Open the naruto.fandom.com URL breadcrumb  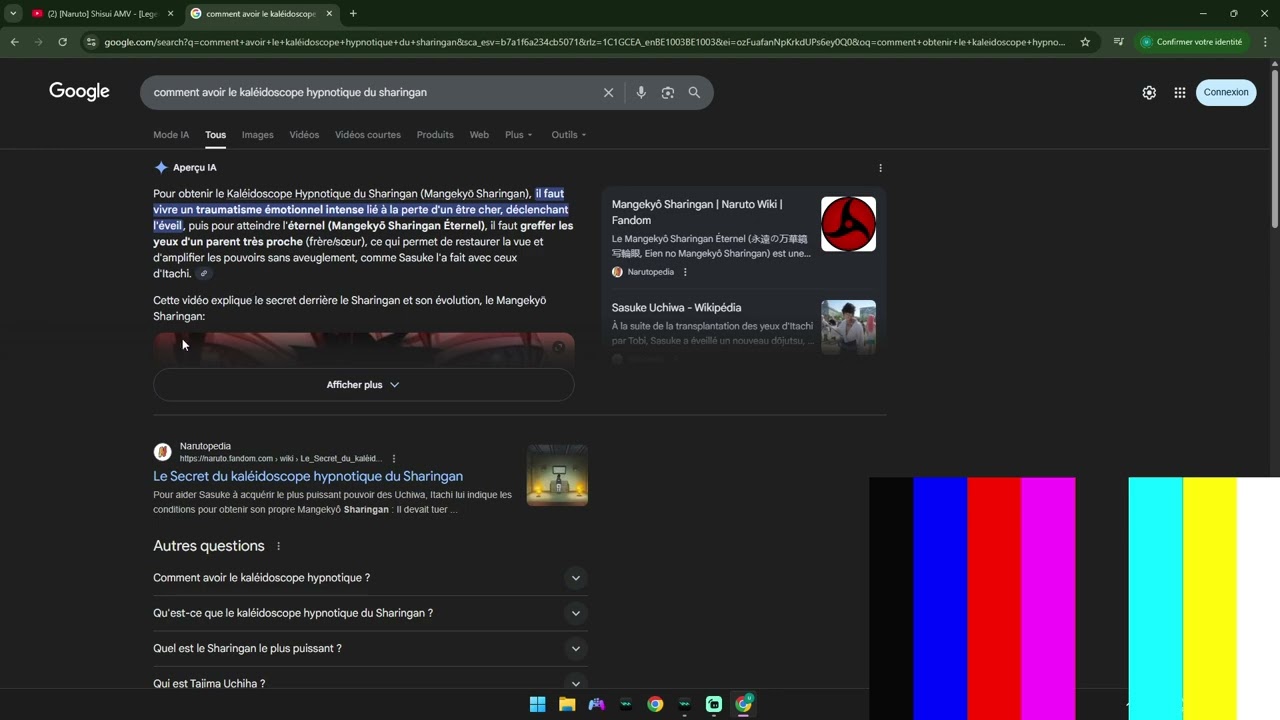[281, 459]
